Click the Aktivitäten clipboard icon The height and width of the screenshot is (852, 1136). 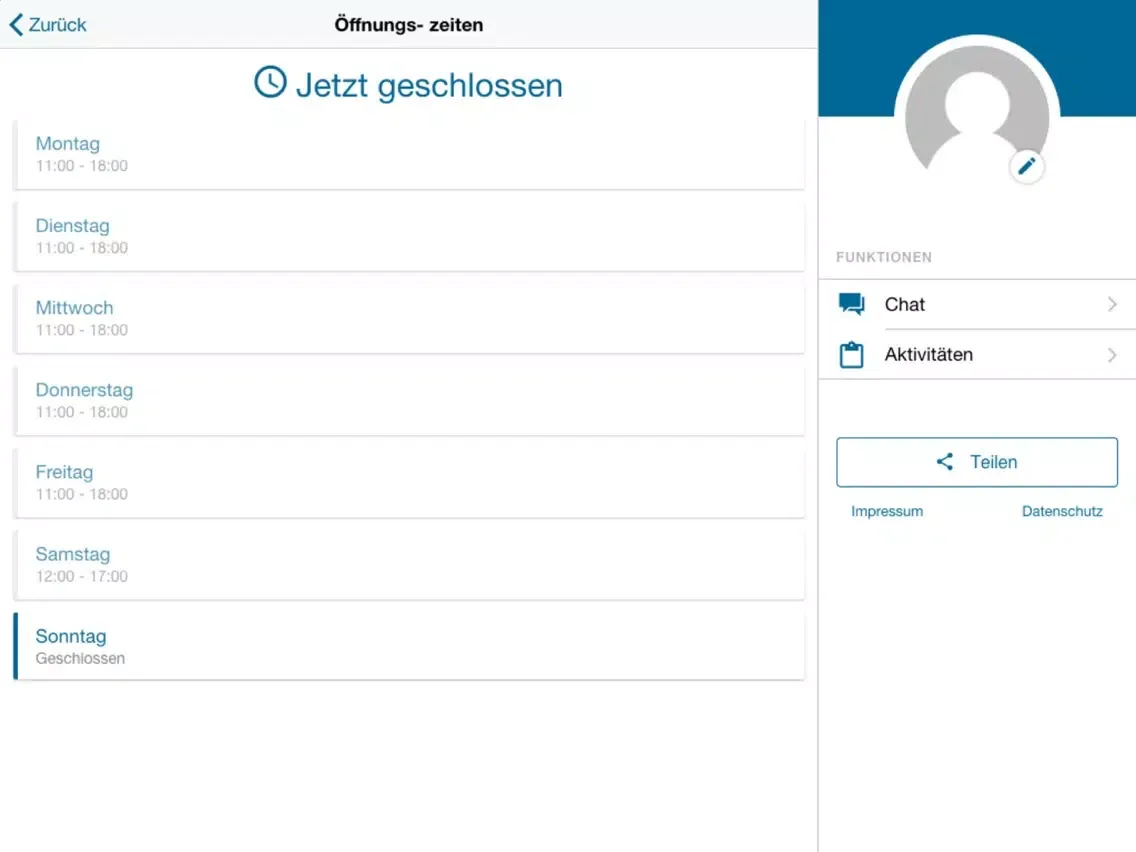point(851,355)
